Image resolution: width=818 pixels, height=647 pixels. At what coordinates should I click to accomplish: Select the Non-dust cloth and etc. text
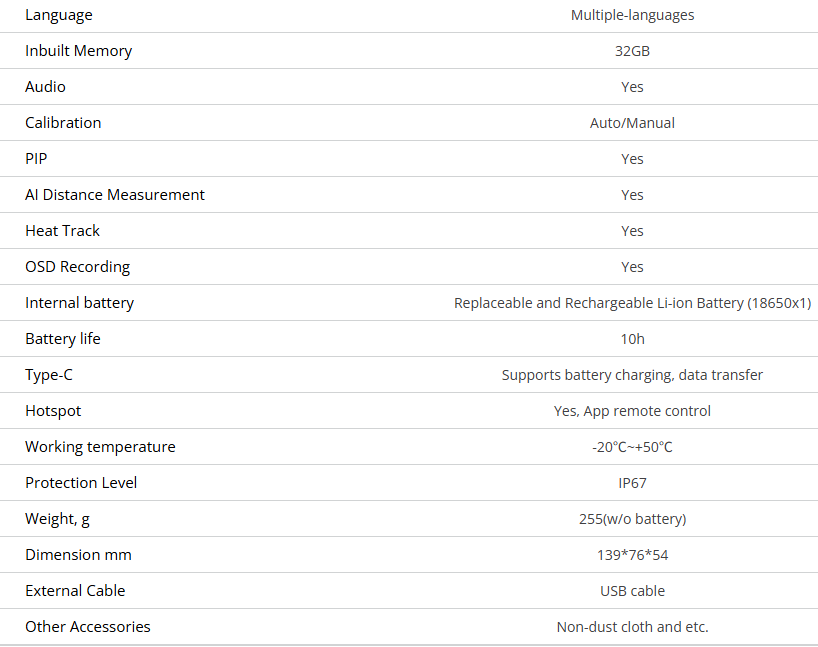632,627
